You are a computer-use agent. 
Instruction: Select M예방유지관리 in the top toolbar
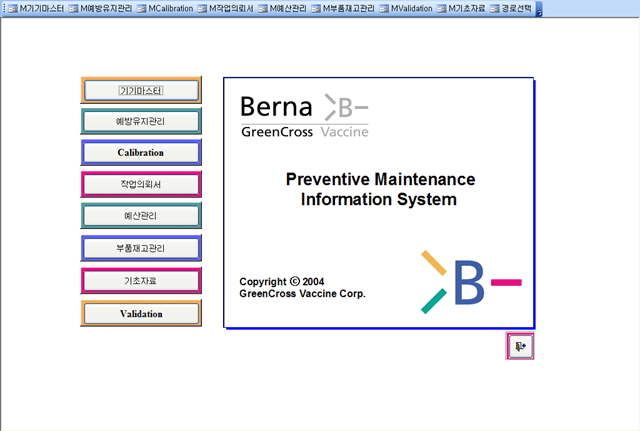[101, 9]
